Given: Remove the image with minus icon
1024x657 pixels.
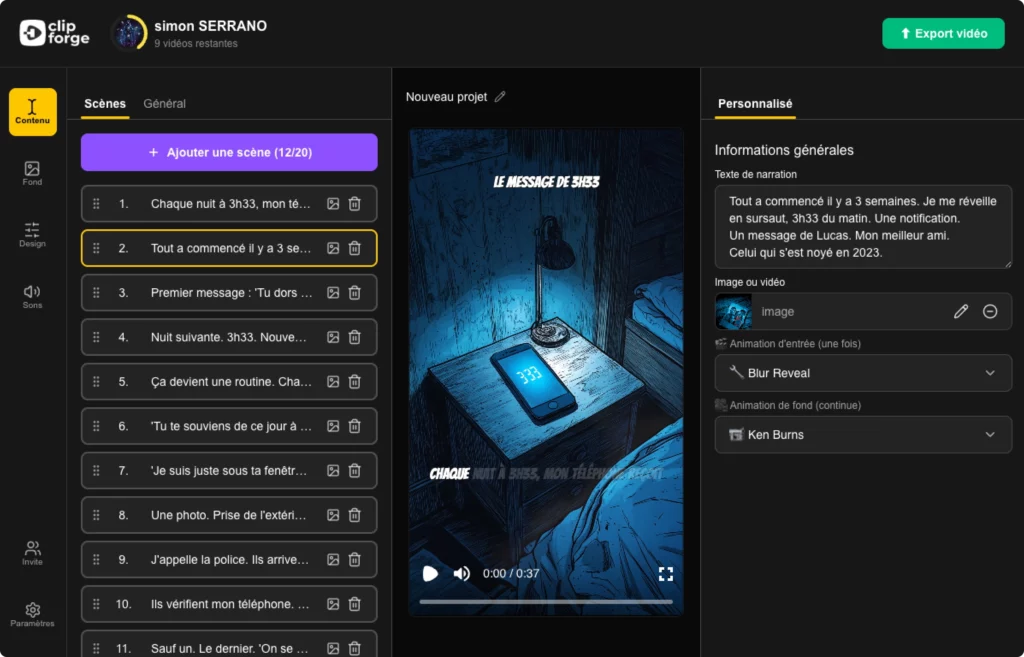Looking at the screenshot, I should click(990, 312).
